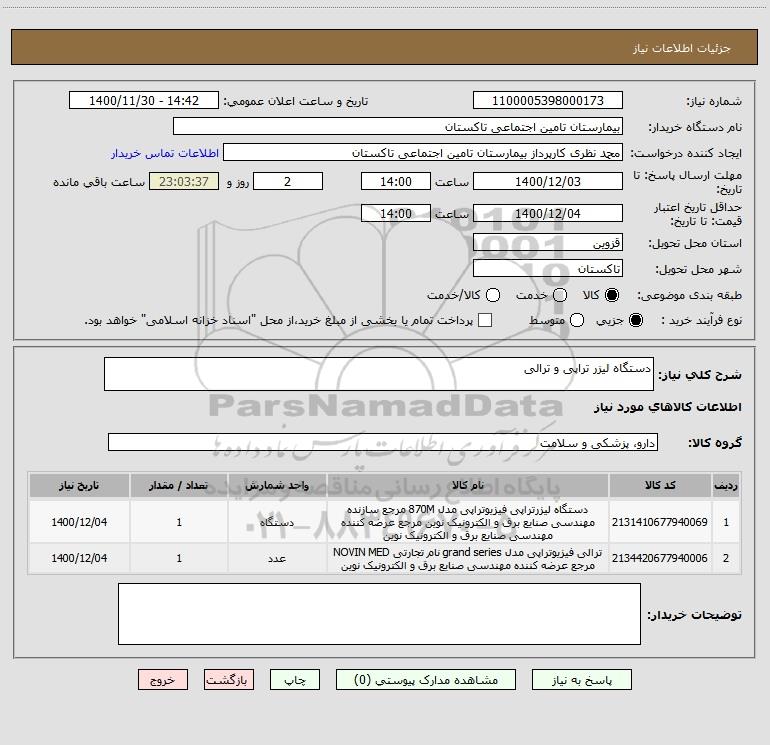Click the بازگشت back button
This screenshot has width=770, height=745.
[229, 680]
